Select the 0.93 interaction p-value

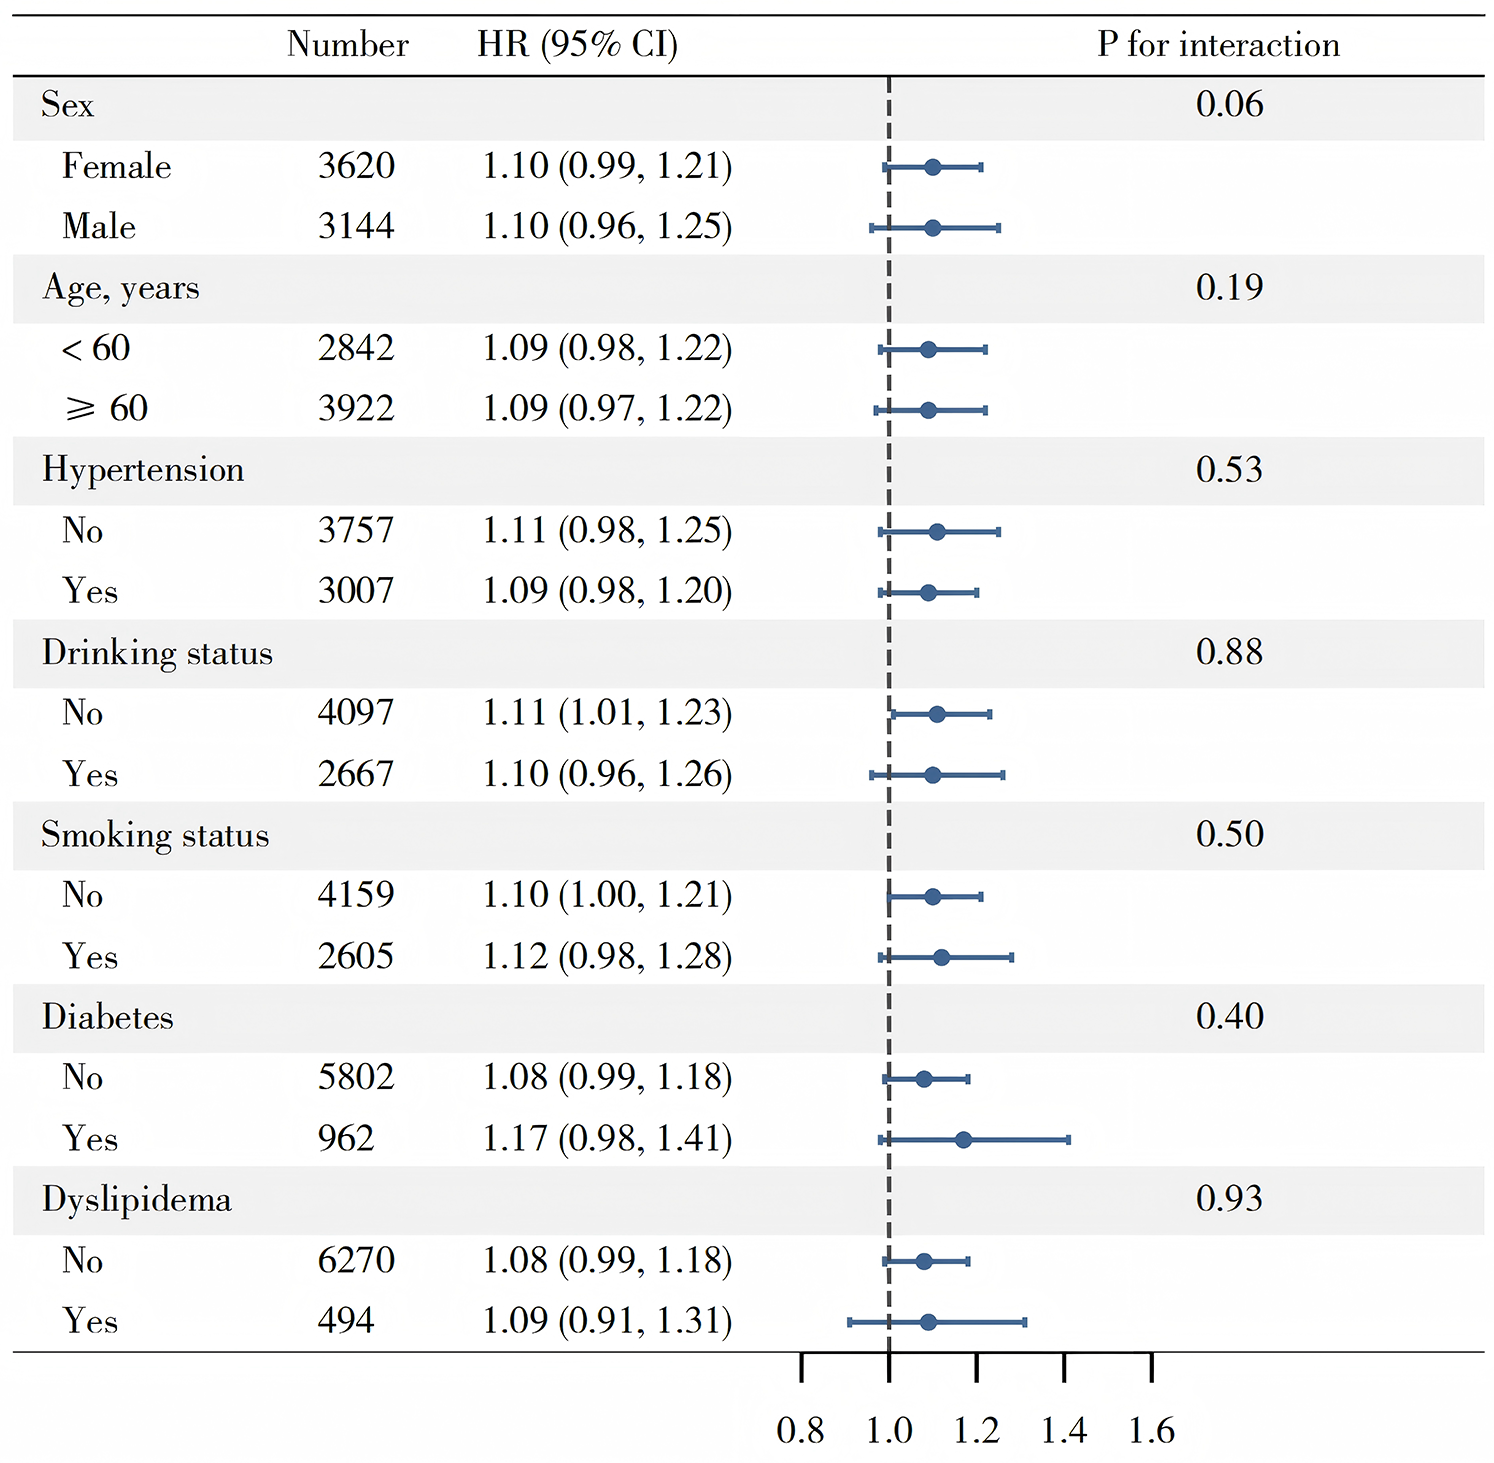(1230, 1199)
